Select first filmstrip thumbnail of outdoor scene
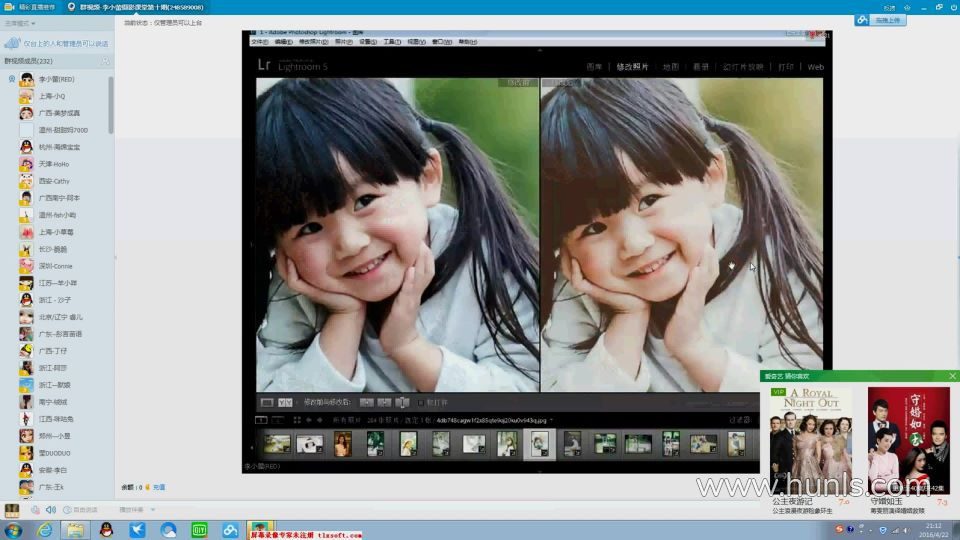Image resolution: width=960 pixels, height=540 pixels. (x=277, y=444)
